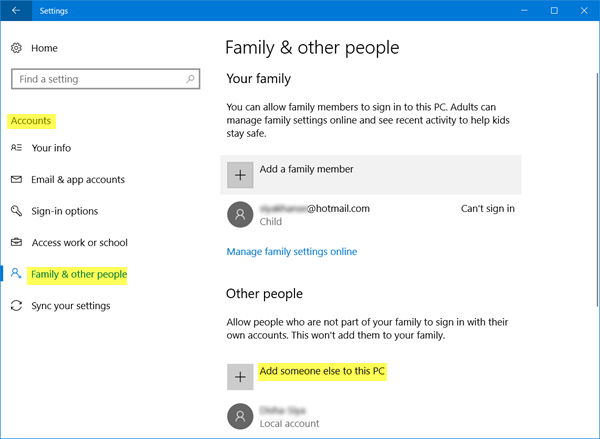Maximize the Settings window
Image resolution: width=600 pixels, height=439 pixels.
click(554, 11)
